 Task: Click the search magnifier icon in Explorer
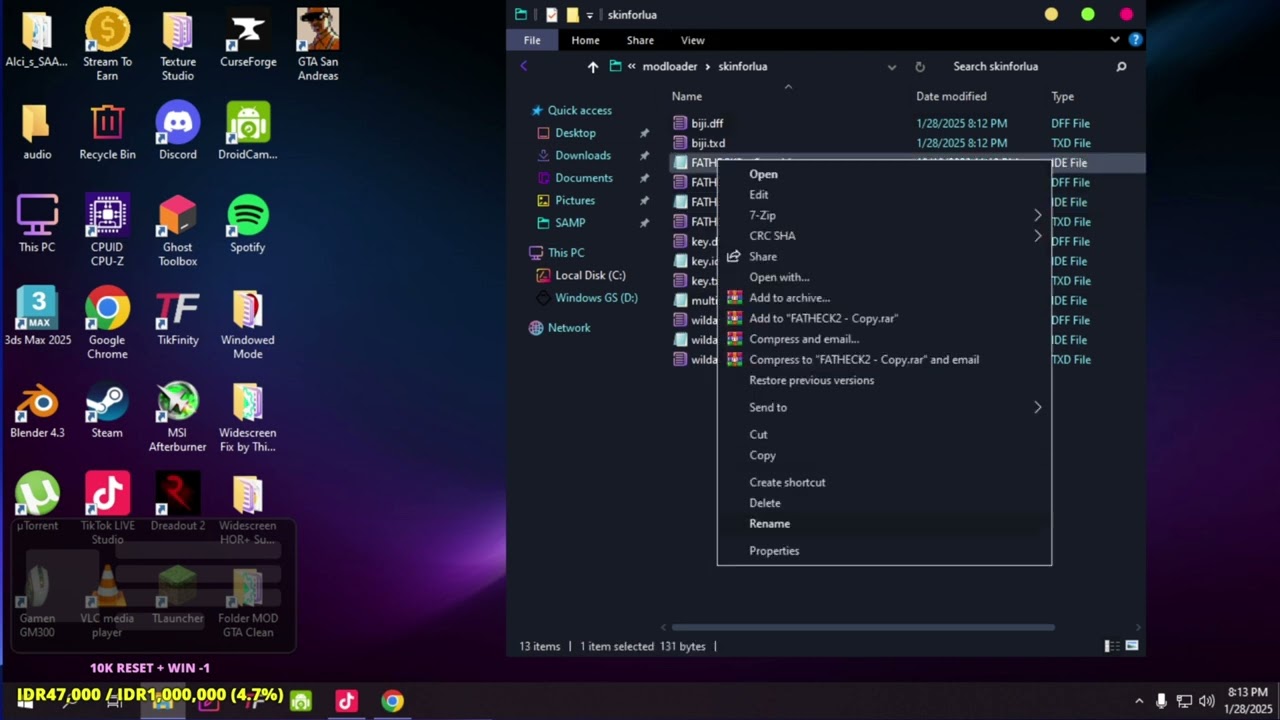point(1121,67)
